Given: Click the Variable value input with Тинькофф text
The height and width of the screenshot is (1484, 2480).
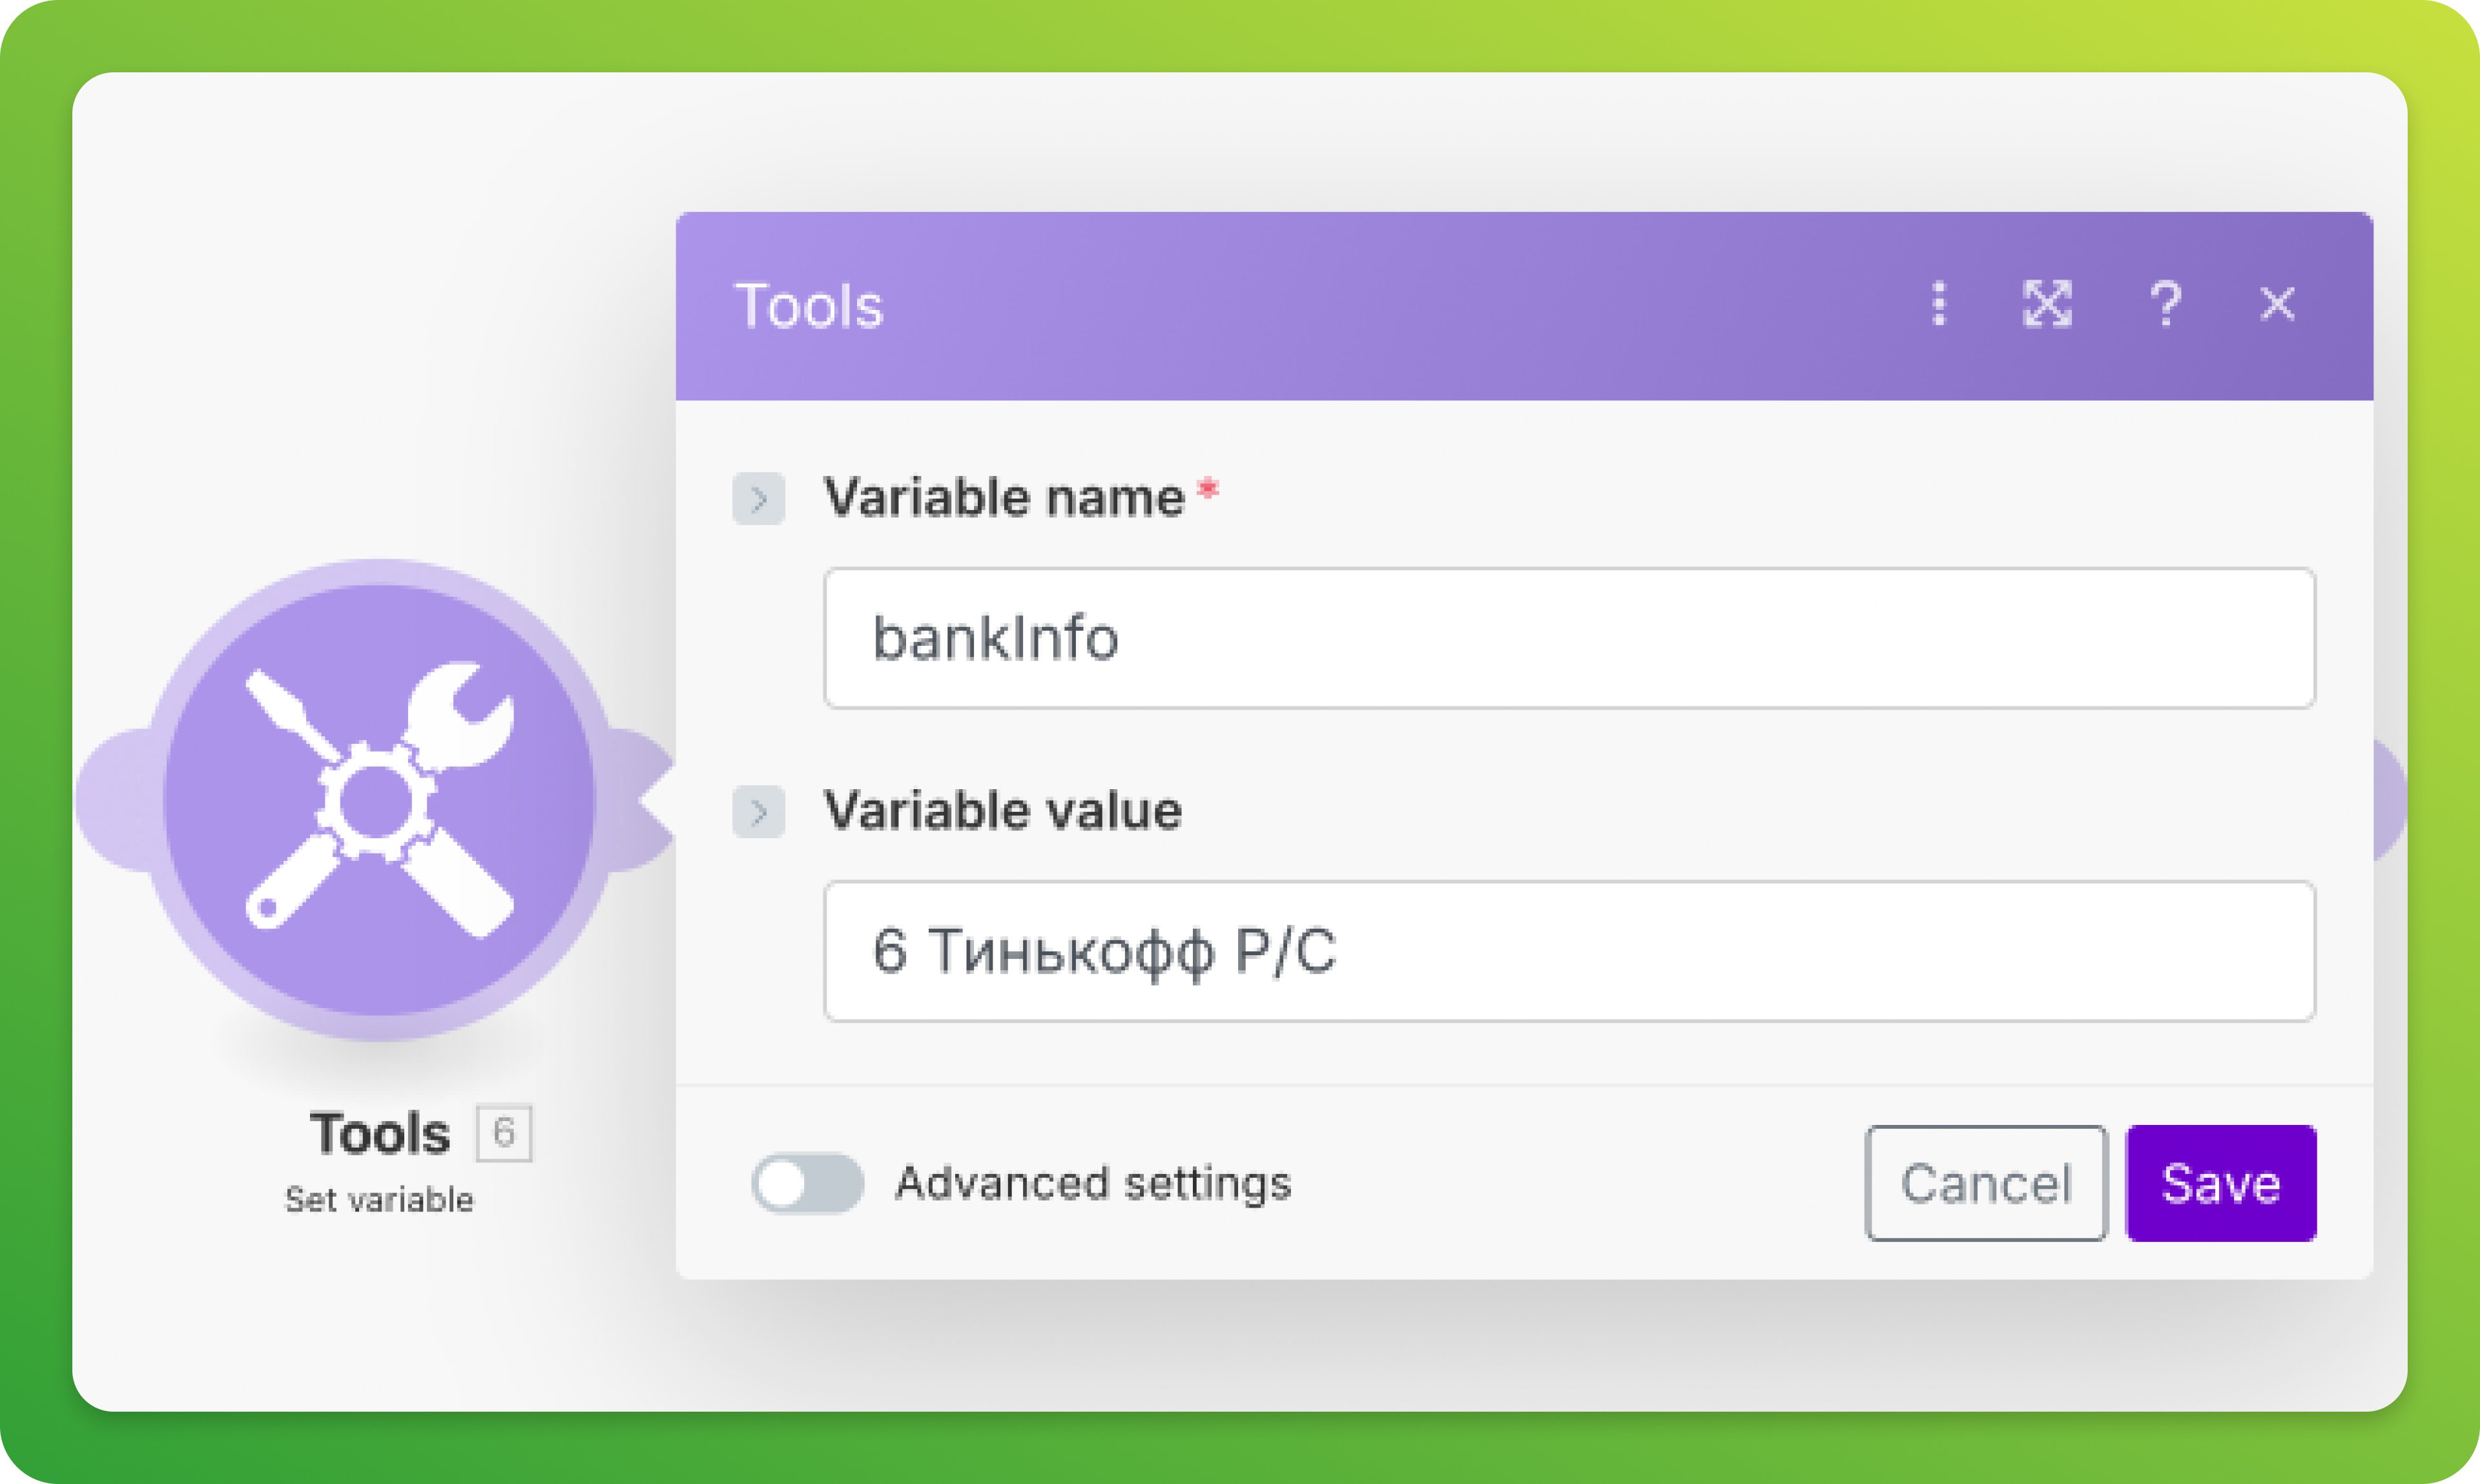Looking at the screenshot, I should (x=1568, y=951).
